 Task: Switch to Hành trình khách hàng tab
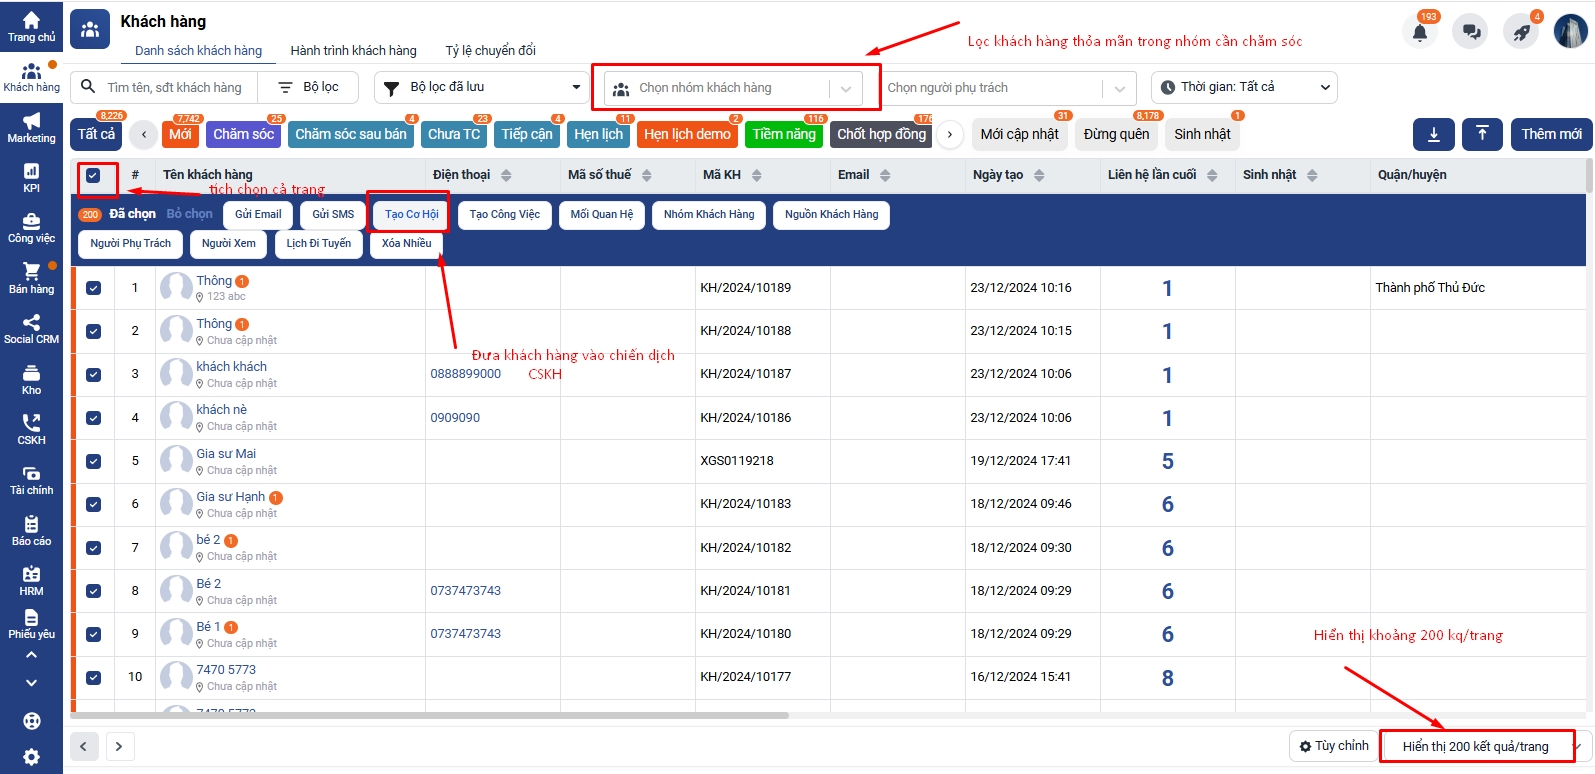353,50
